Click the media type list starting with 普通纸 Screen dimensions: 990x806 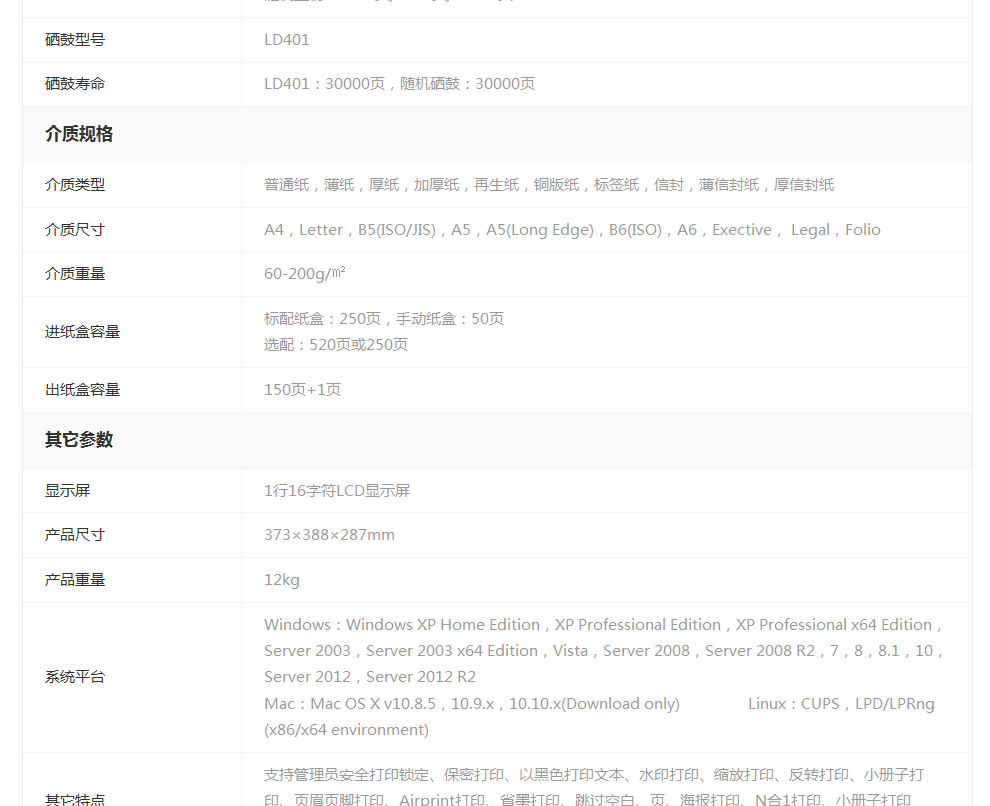pos(548,185)
